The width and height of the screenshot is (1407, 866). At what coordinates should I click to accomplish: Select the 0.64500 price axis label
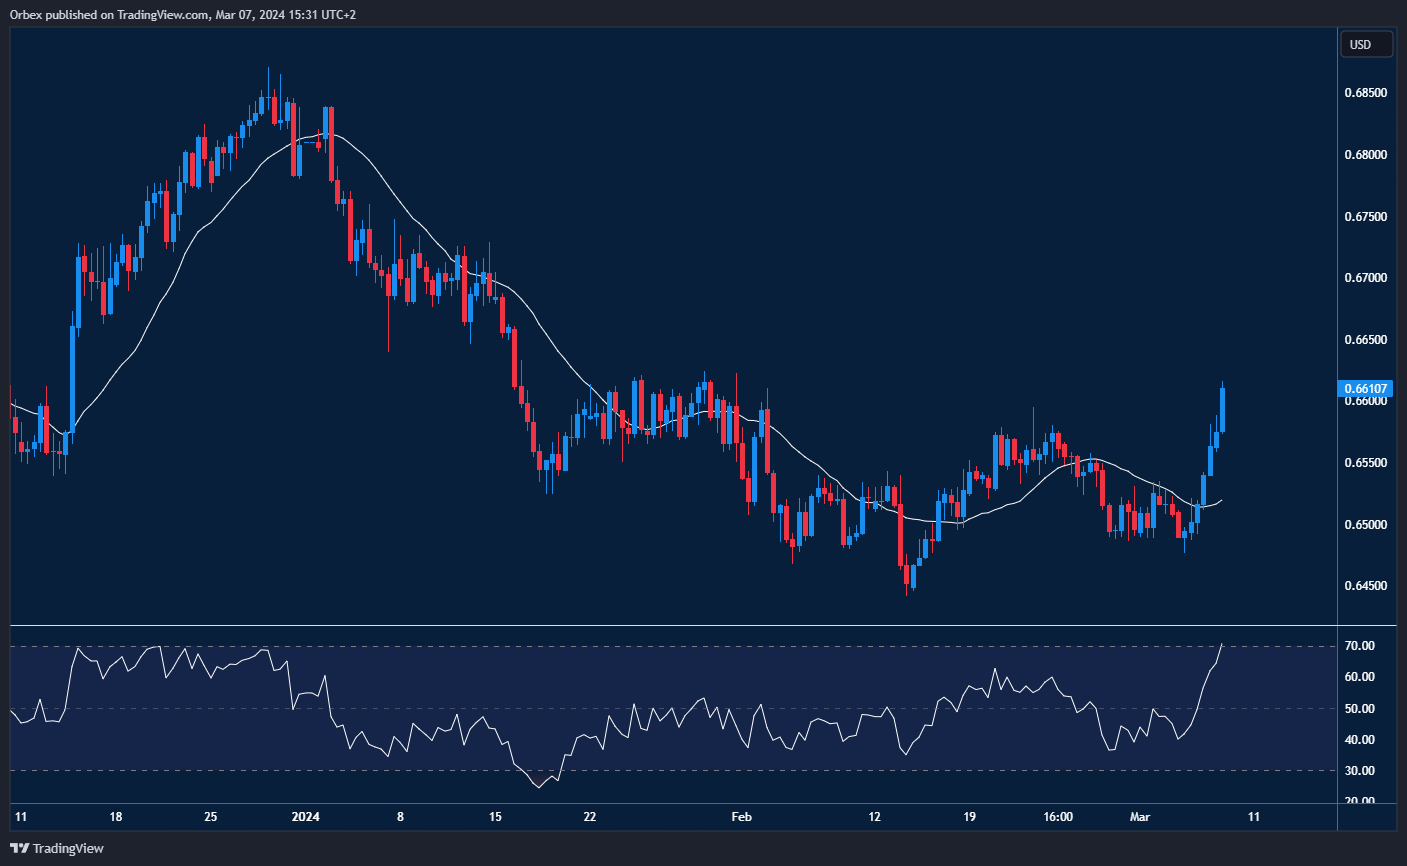coord(1365,586)
